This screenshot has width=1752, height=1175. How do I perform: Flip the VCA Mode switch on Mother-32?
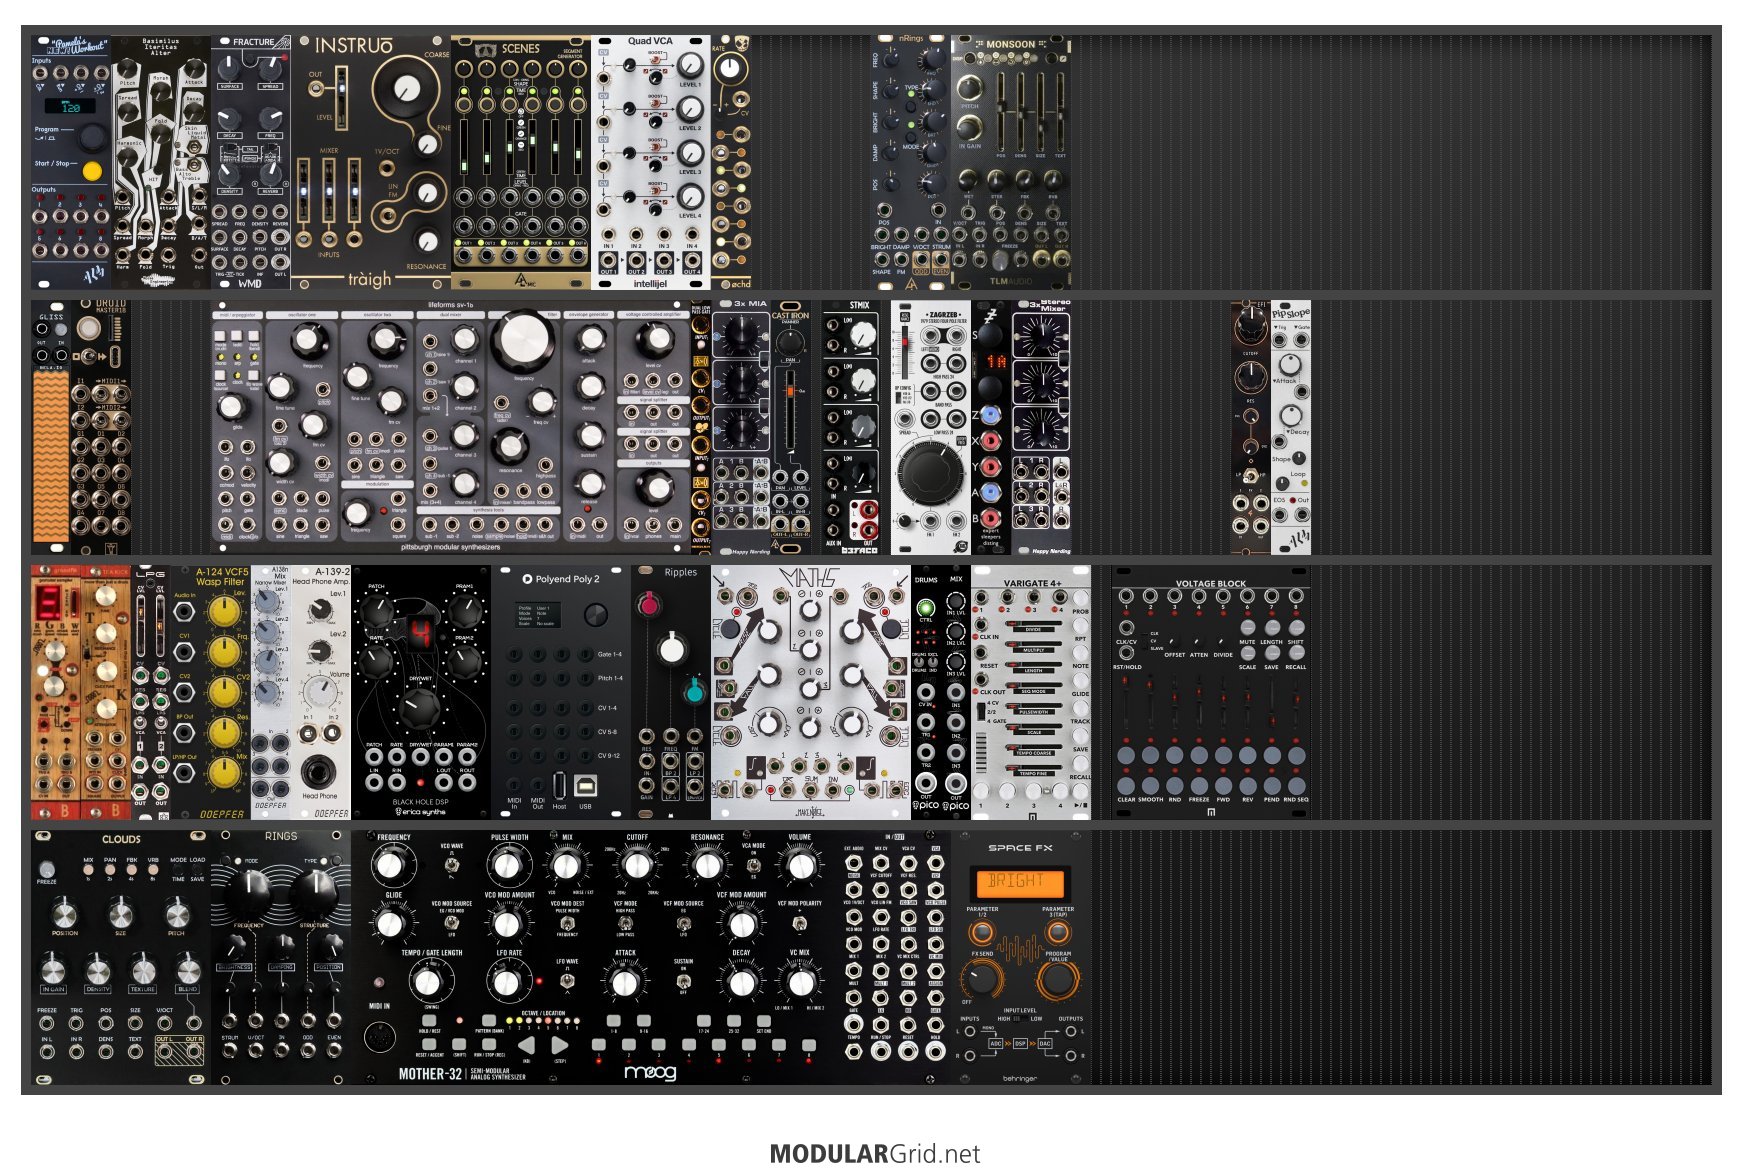(x=753, y=865)
